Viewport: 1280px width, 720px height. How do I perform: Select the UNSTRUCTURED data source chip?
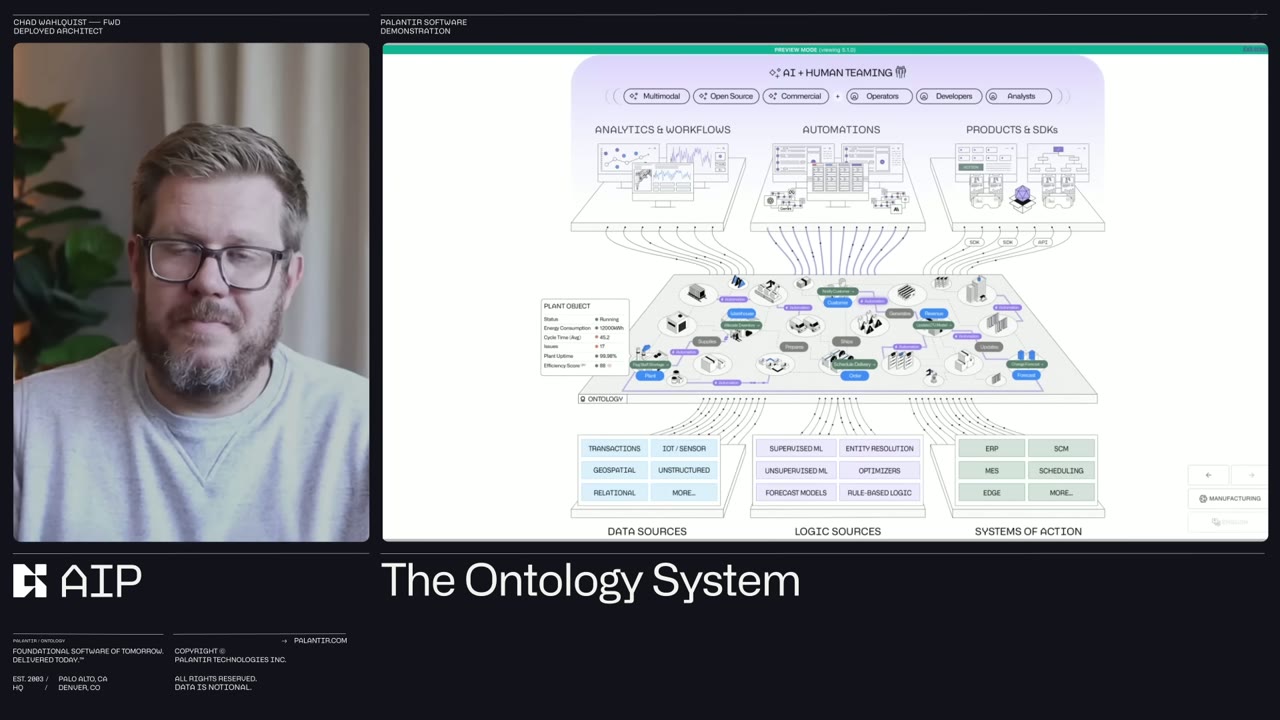(683, 470)
